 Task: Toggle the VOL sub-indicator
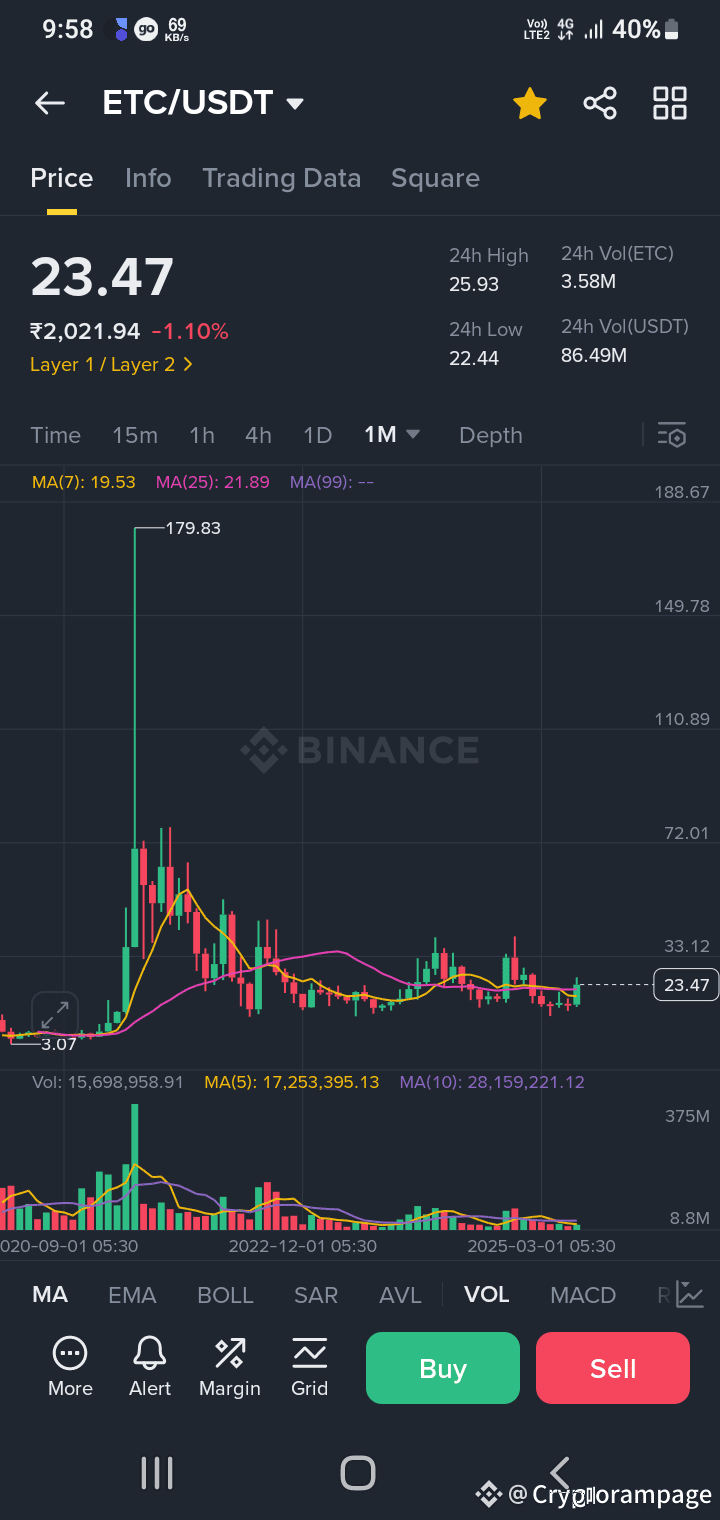(x=487, y=1295)
